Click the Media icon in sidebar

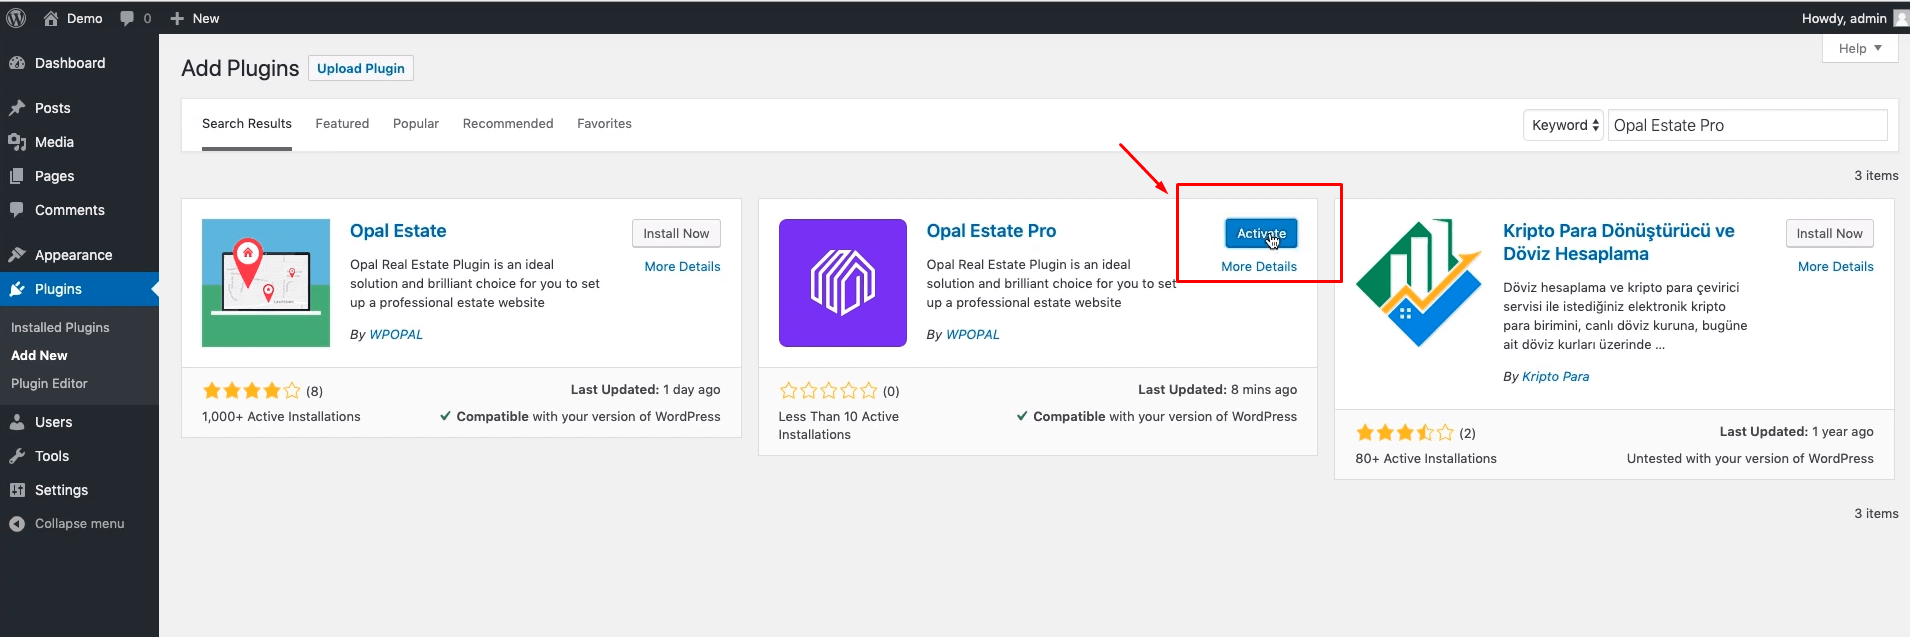(x=17, y=142)
